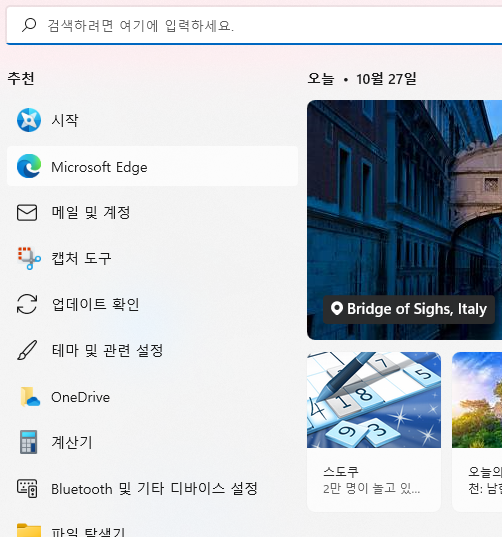502x537 pixels.
Task: Open the Microsoft Edge icon
Action: click(29, 166)
